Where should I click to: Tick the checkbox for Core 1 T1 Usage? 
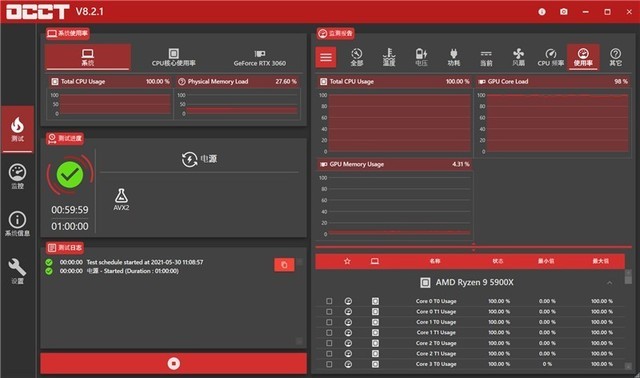pos(329,333)
